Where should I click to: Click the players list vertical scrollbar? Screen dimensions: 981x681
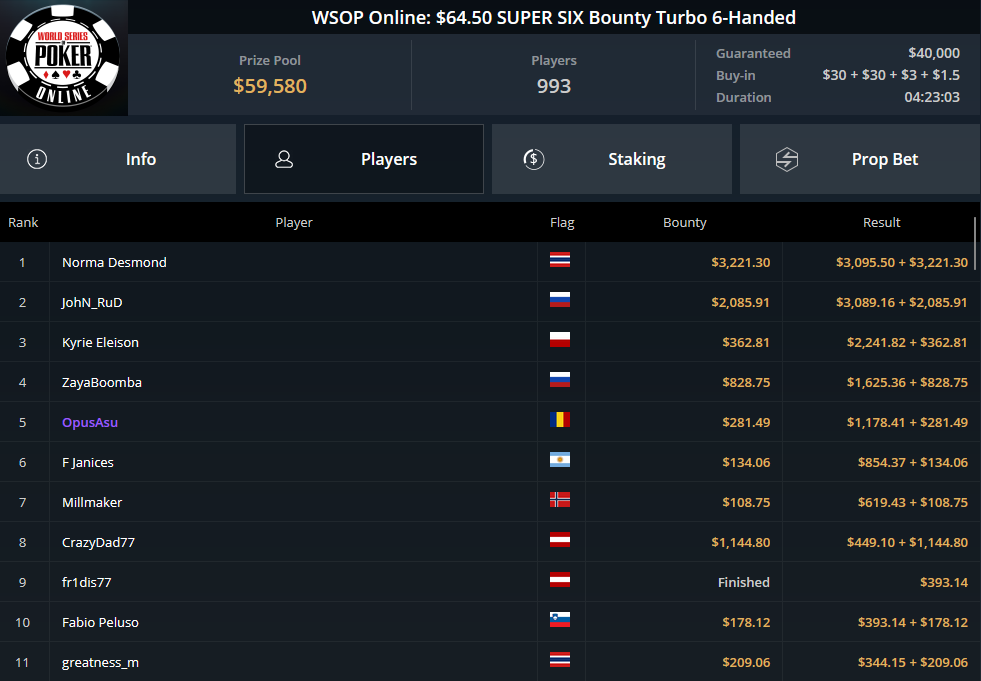(975, 243)
